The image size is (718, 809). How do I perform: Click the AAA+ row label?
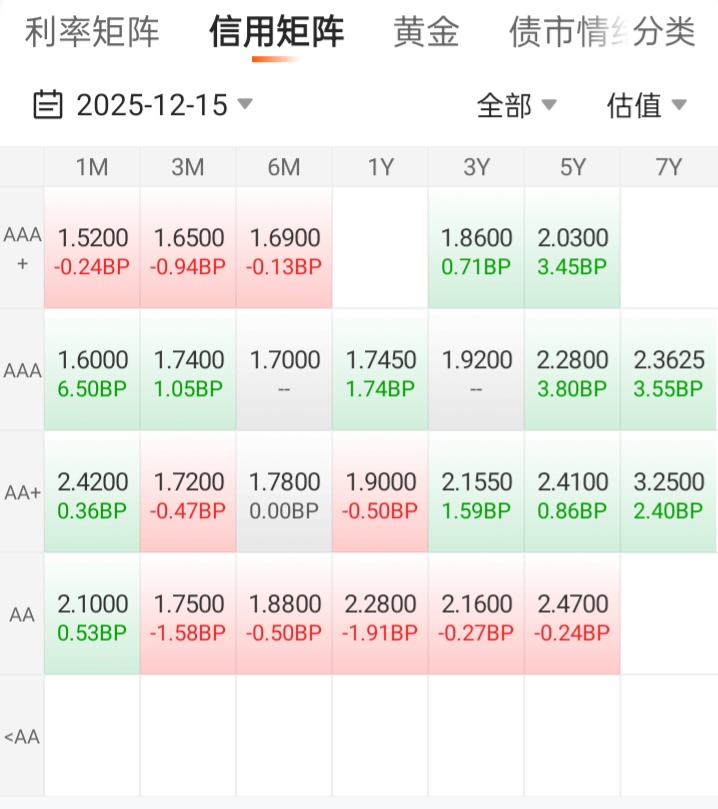pyautogui.click(x=22, y=248)
